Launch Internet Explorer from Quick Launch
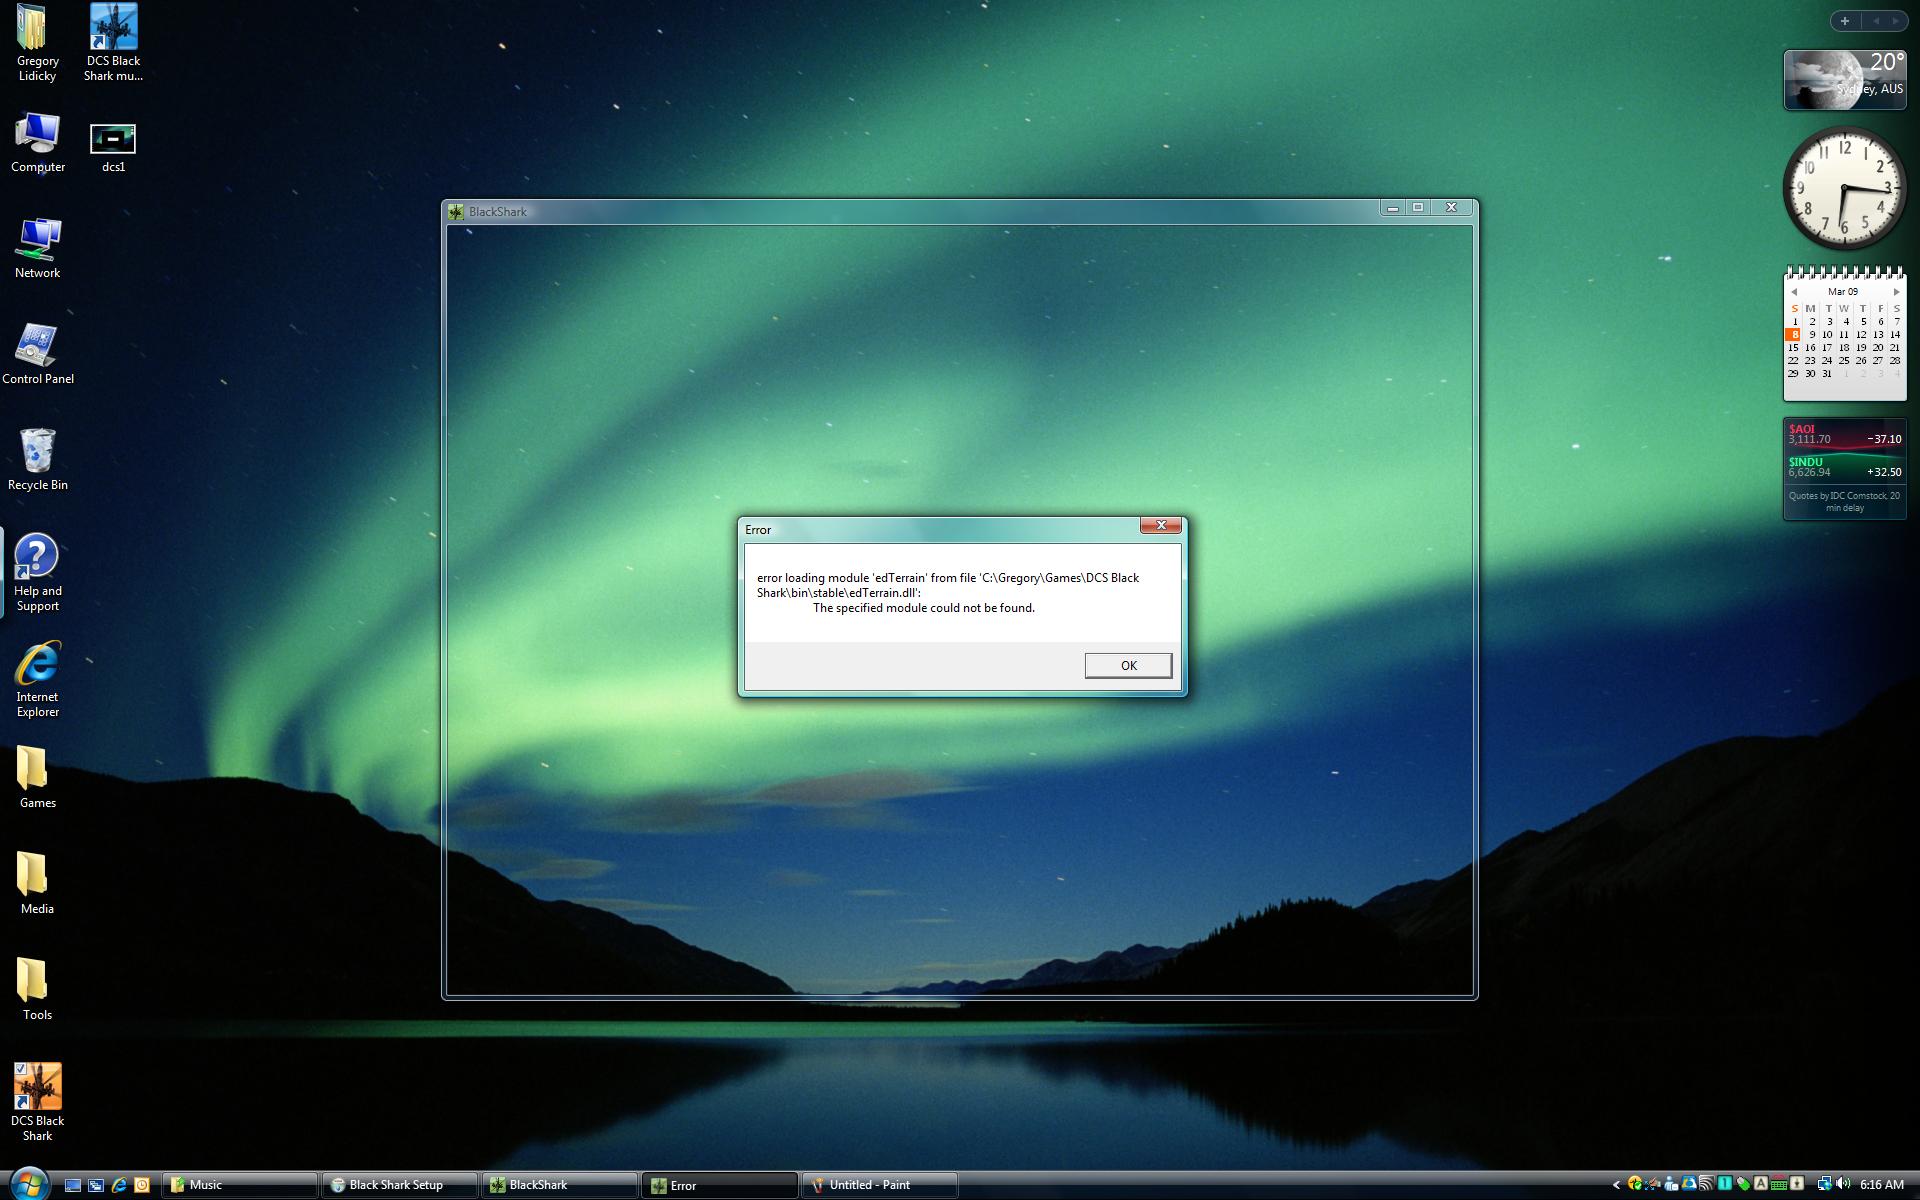 119,1185
